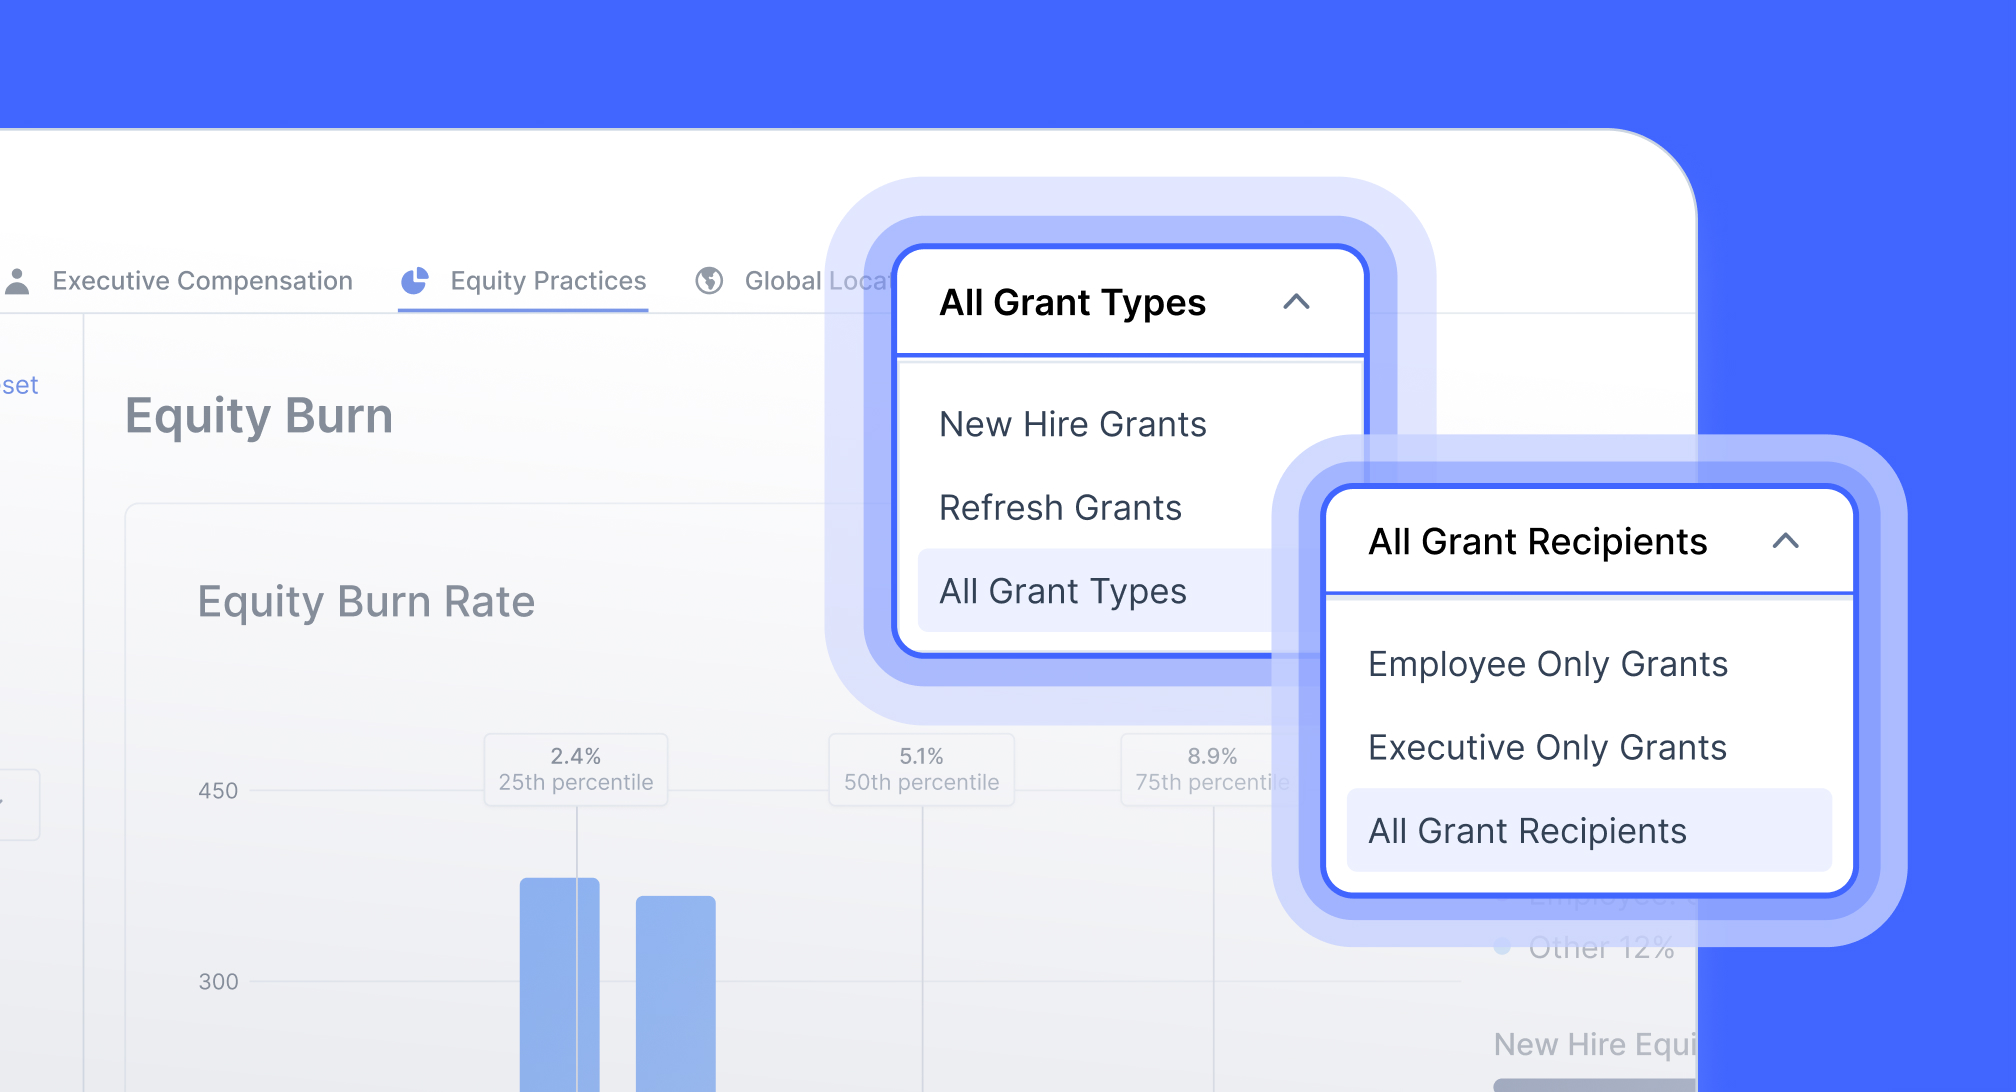Select Executive Only Grants option
2016x1092 pixels.
point(1547,748)
